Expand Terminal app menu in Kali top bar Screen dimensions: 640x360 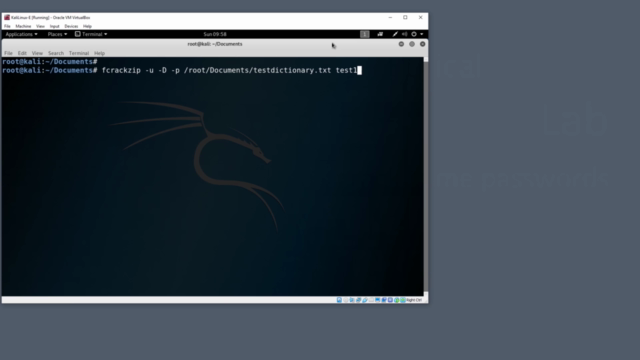click(91, 34)
